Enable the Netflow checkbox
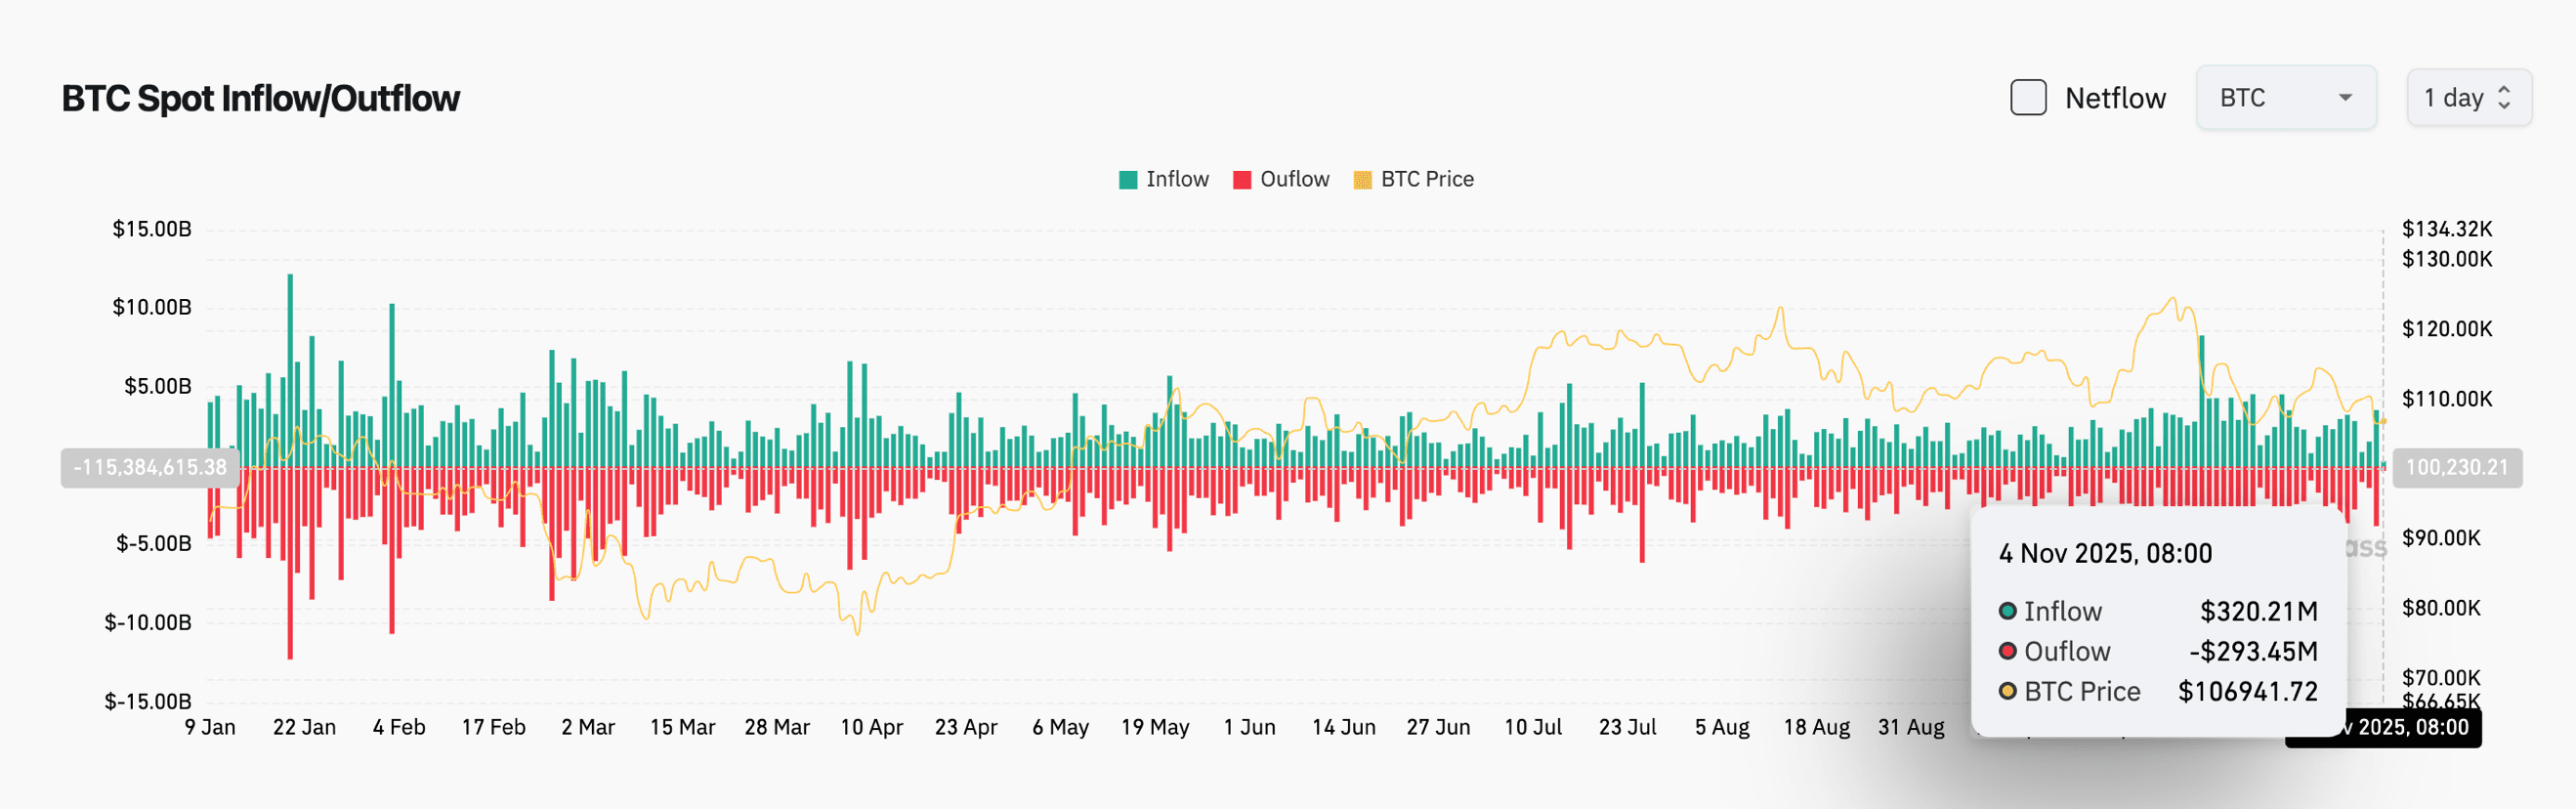2576x809 pixels. [x=2028, y=98]
